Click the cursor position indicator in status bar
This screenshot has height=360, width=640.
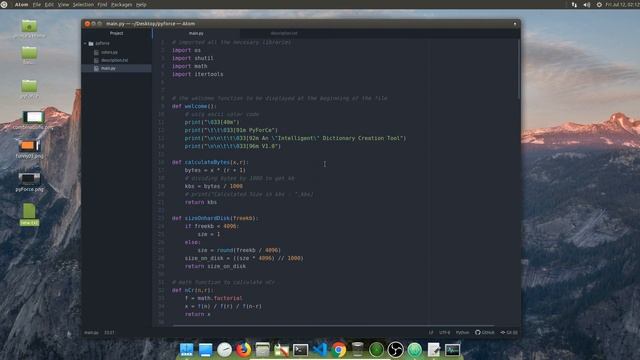tap(109, 333)
